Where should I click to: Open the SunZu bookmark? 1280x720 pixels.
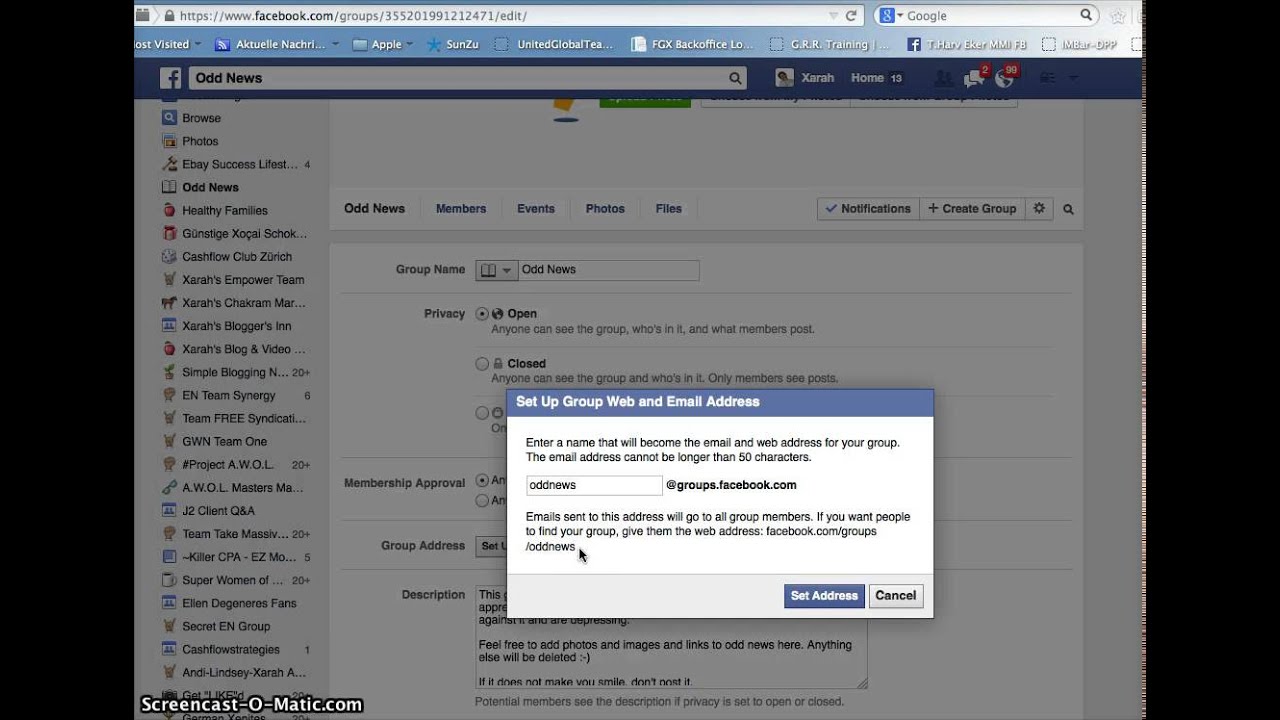(452, 44)
